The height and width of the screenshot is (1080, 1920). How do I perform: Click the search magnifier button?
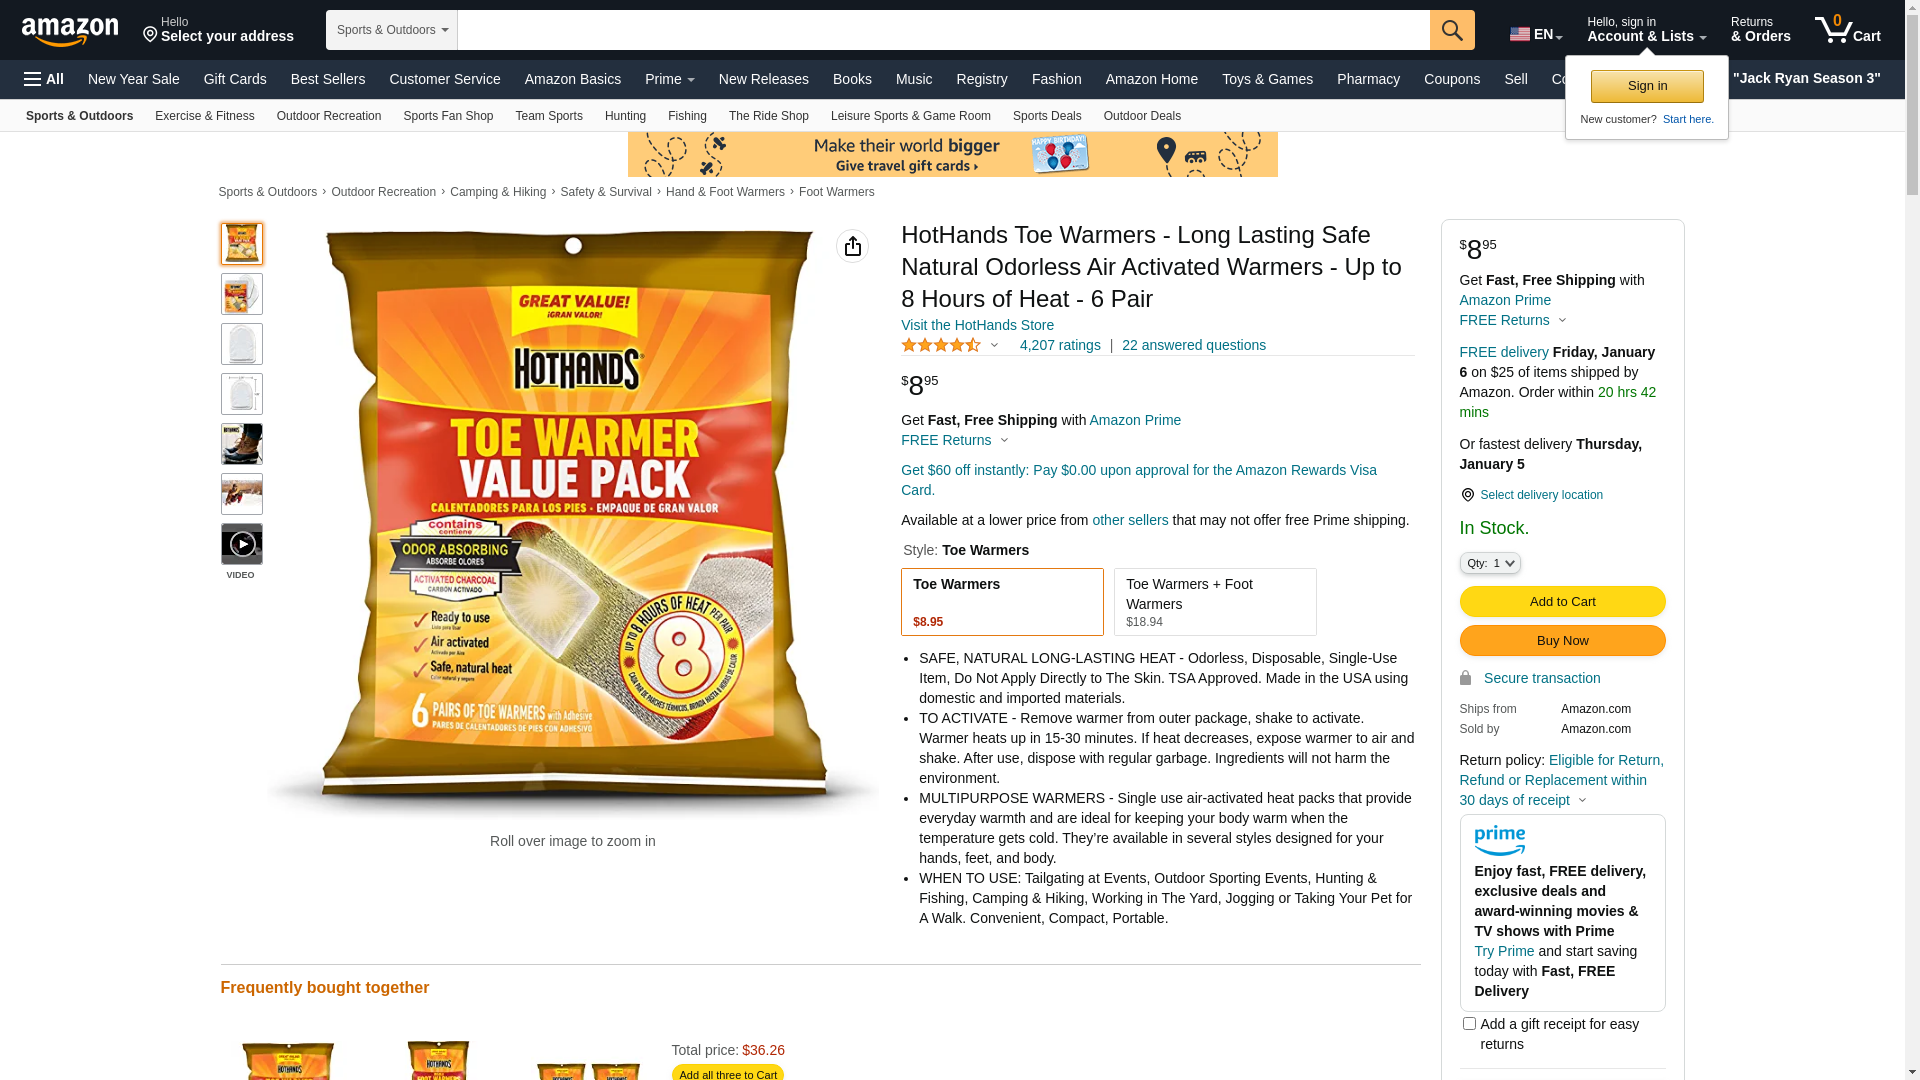pos(1452,30)
